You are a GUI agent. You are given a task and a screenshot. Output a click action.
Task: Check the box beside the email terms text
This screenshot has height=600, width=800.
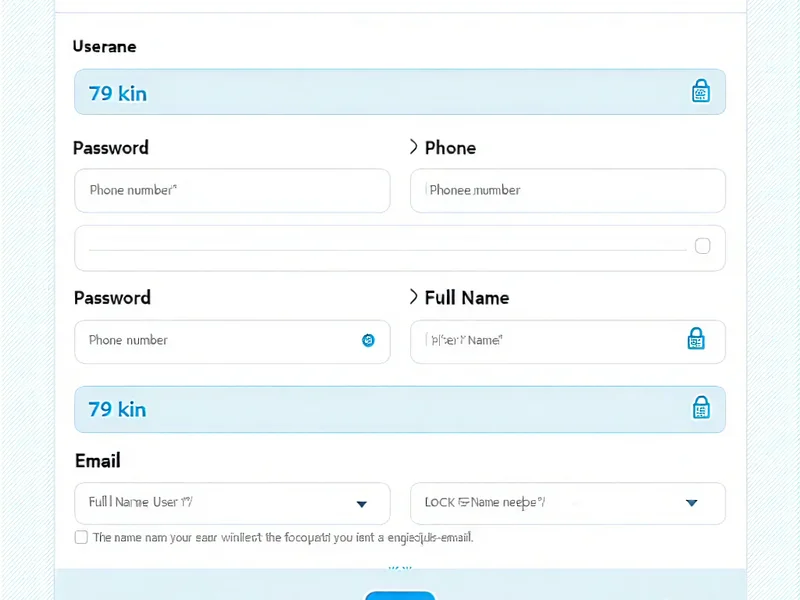(81, 537)
